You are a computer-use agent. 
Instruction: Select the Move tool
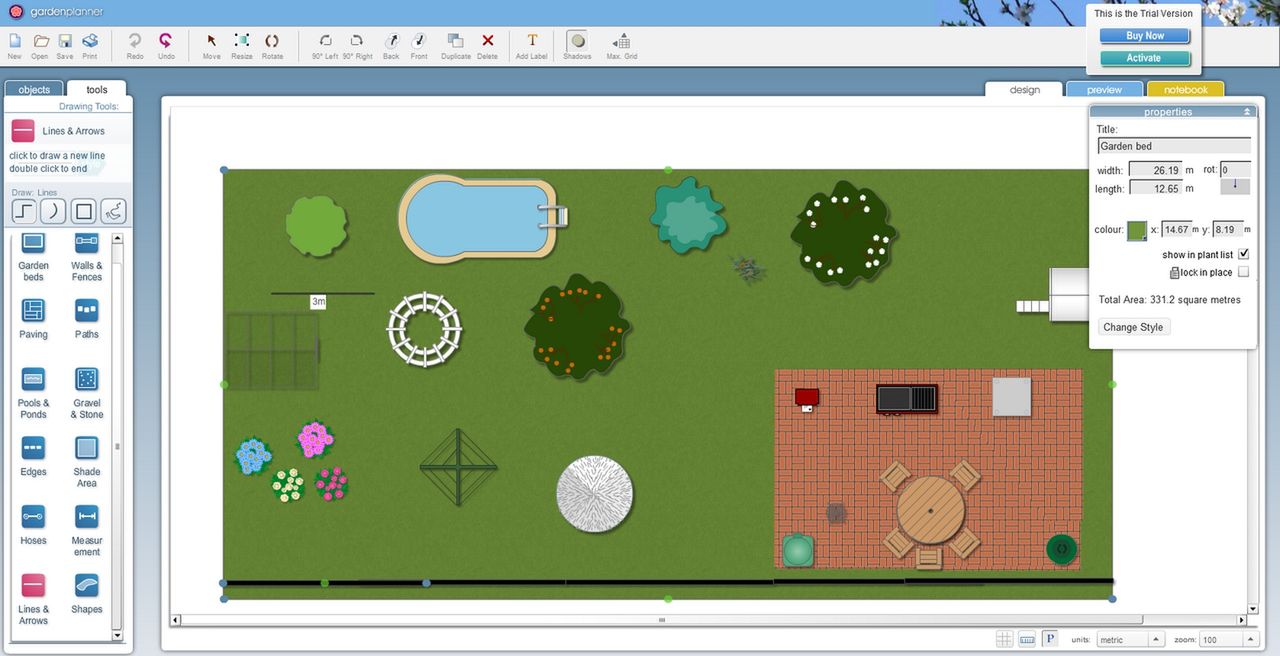coord(212,46)
